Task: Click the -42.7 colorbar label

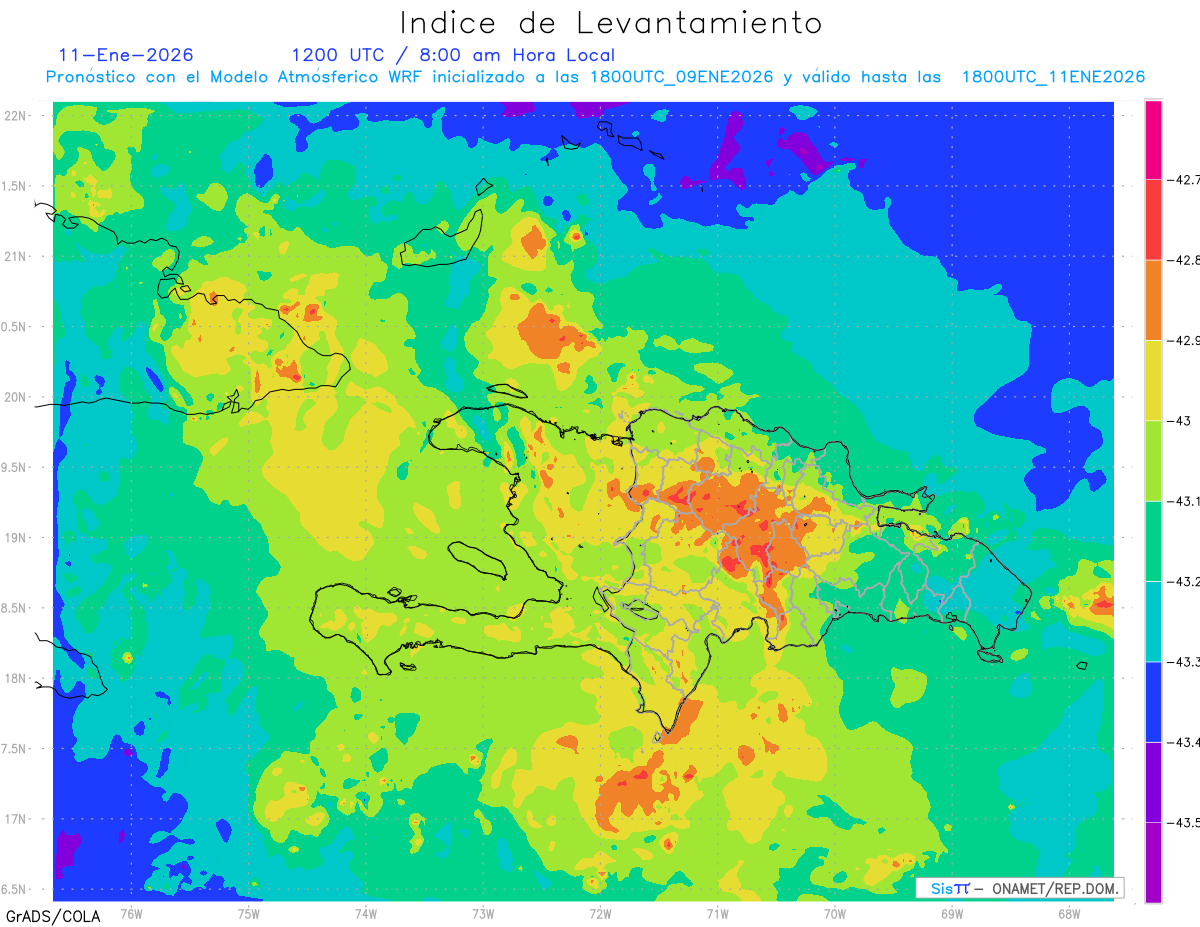Action: [1183, 181]
